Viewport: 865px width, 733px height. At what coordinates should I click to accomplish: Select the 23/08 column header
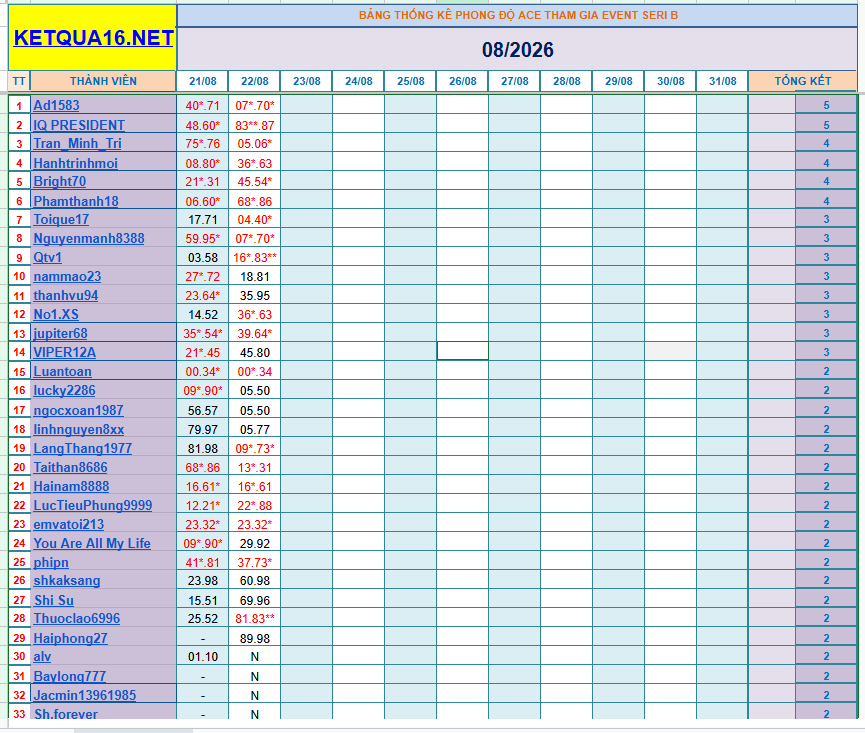(x=307, y=81)
